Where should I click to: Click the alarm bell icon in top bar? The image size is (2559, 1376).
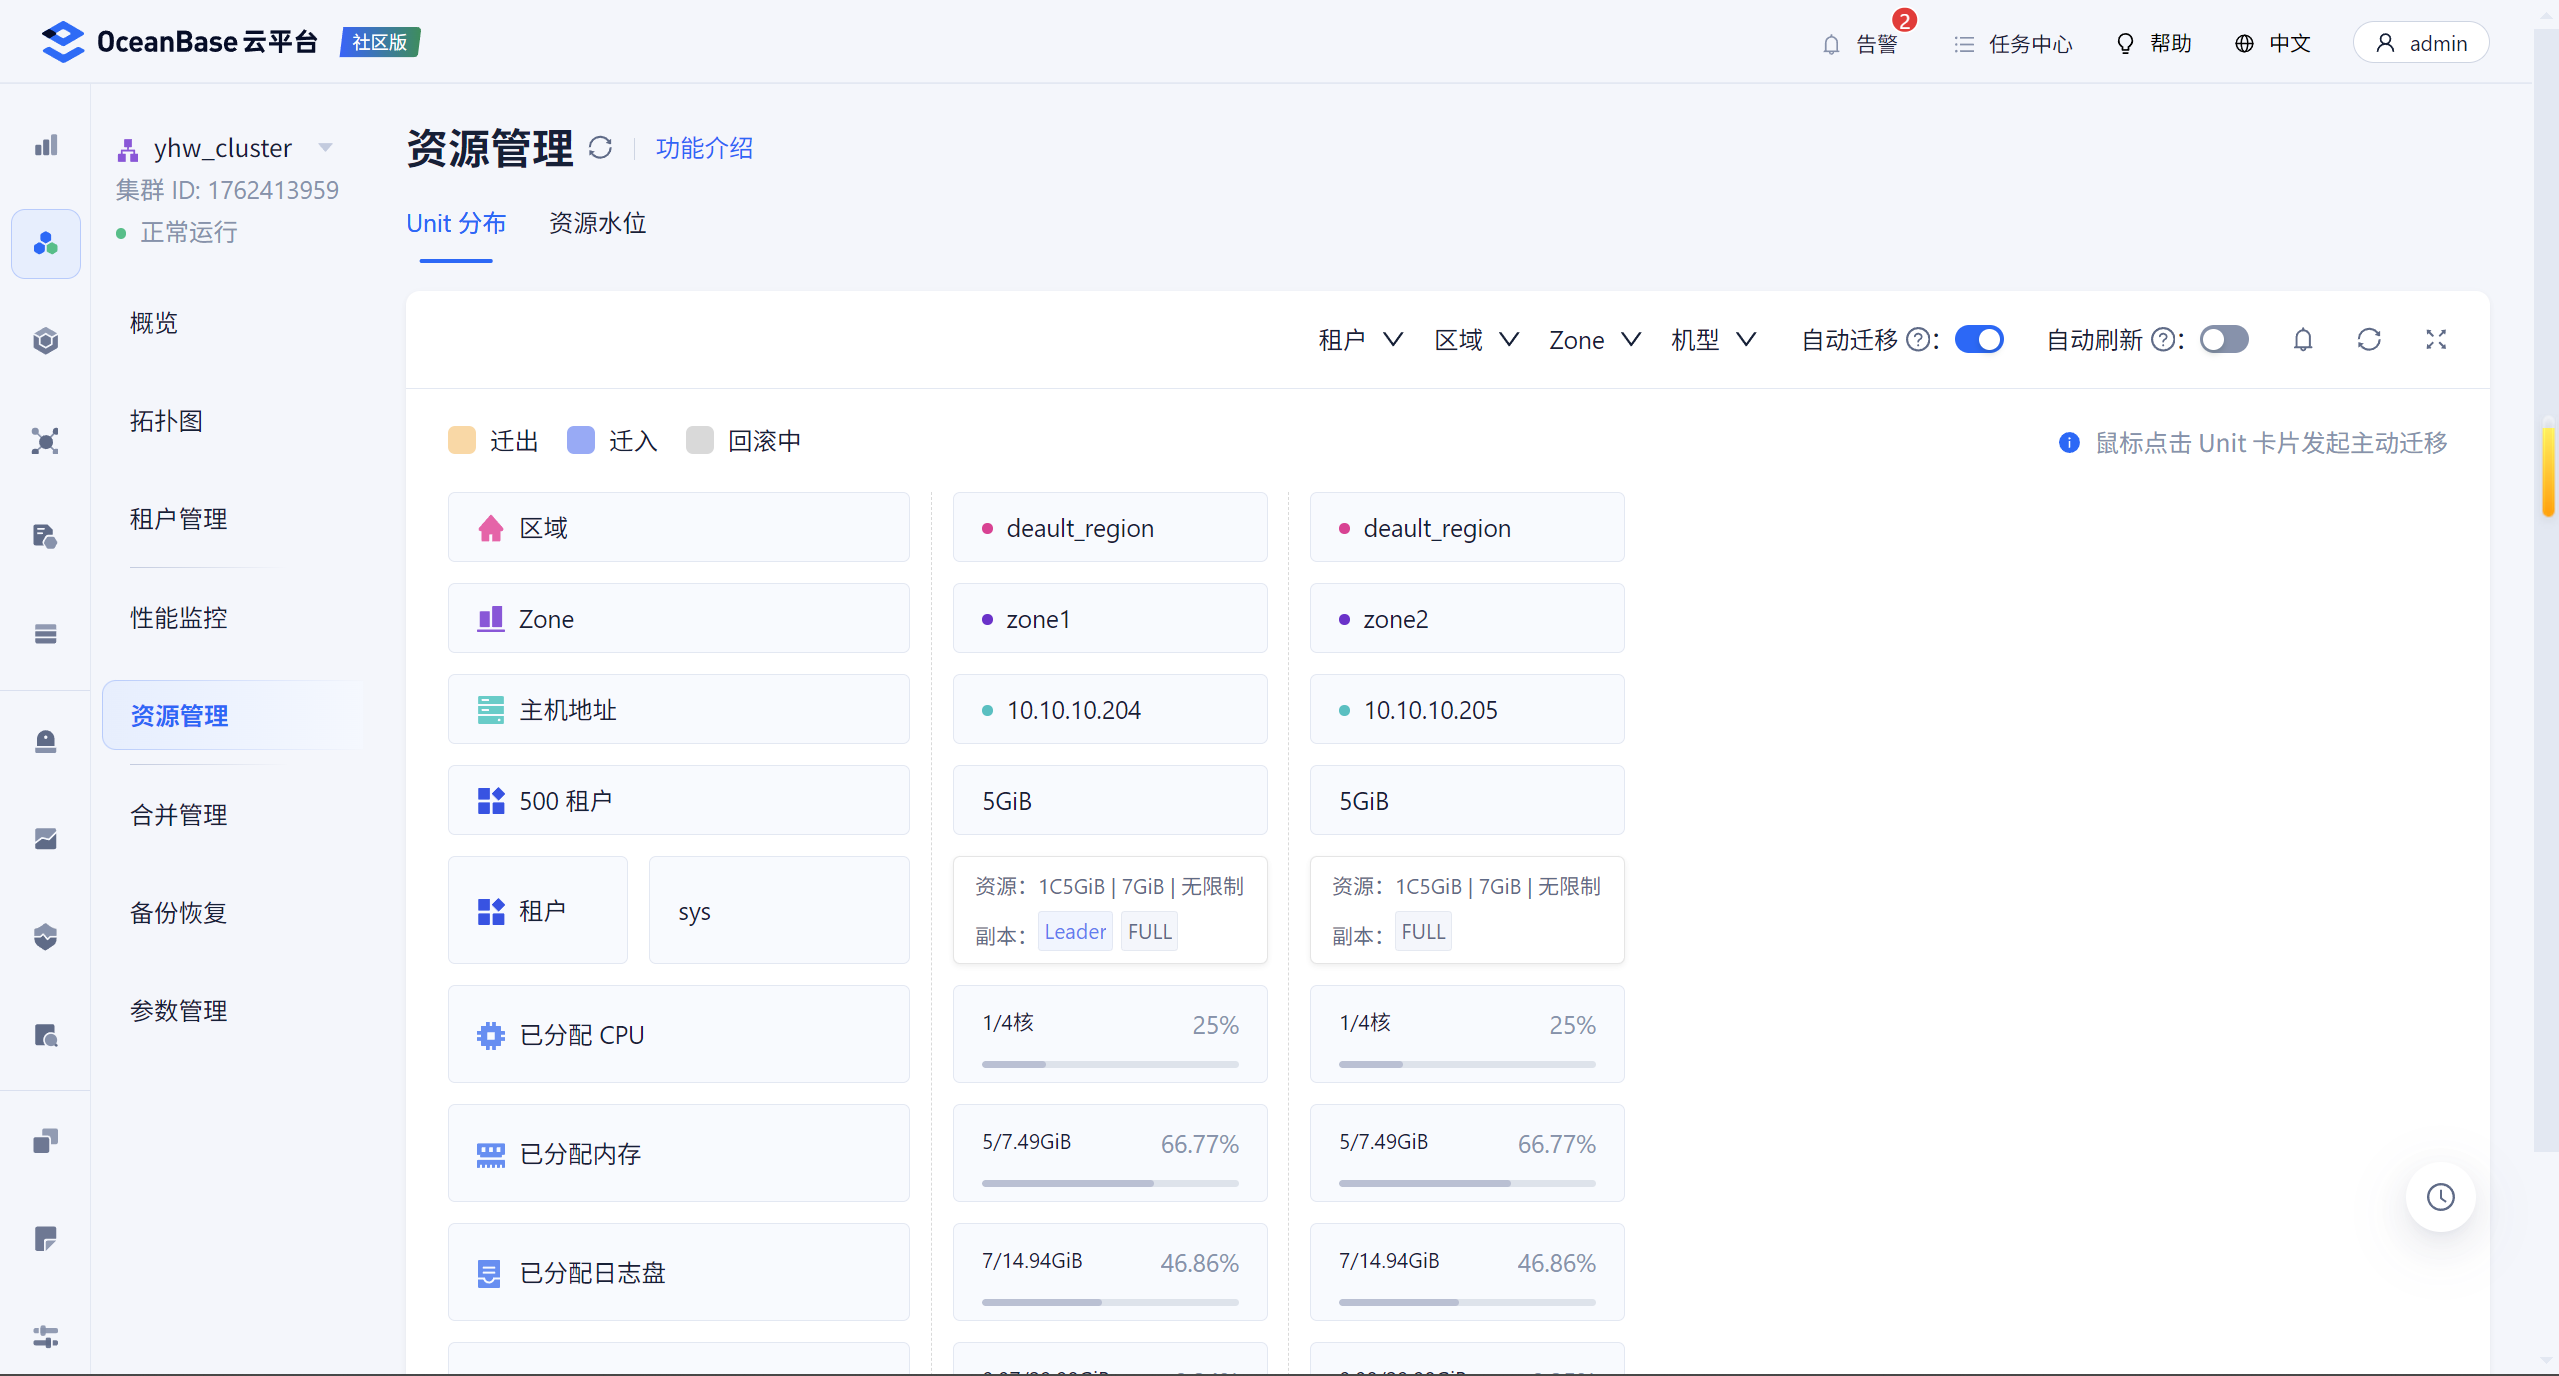tap(1830, 44)
